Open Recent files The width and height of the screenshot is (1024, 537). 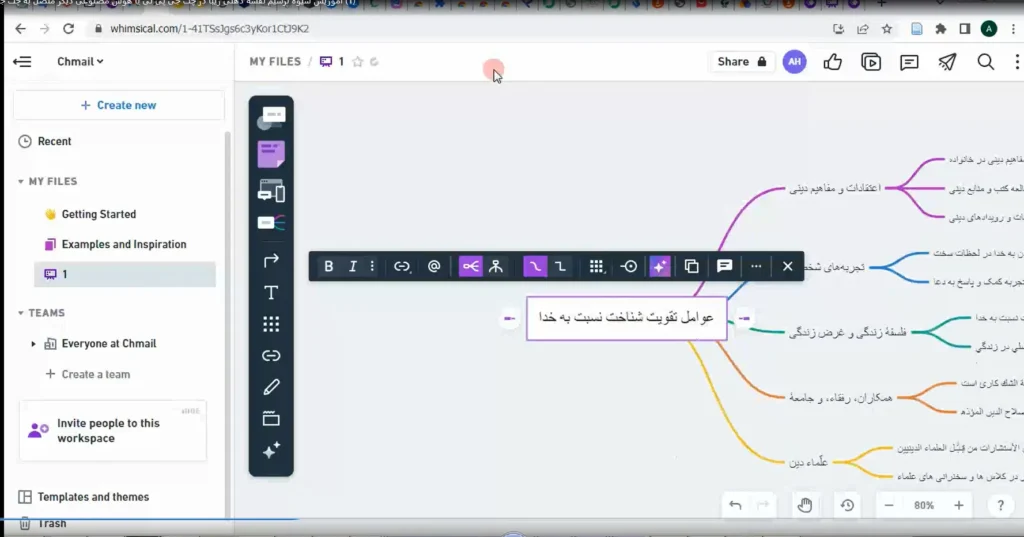tap(45, 141)
